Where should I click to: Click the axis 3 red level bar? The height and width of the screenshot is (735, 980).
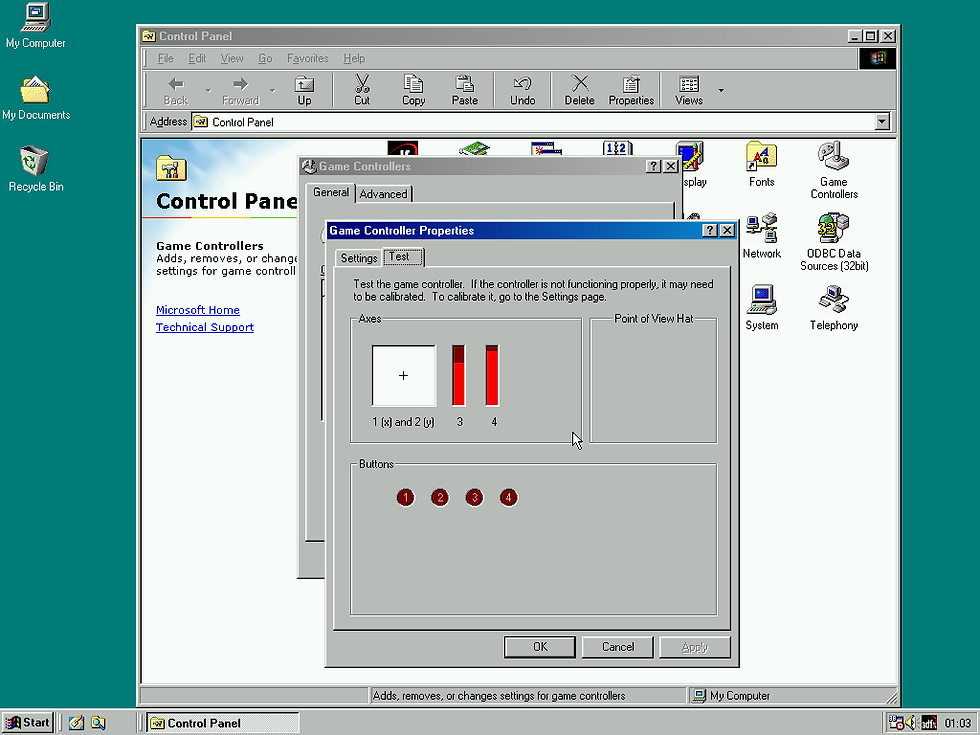(459, 375)
